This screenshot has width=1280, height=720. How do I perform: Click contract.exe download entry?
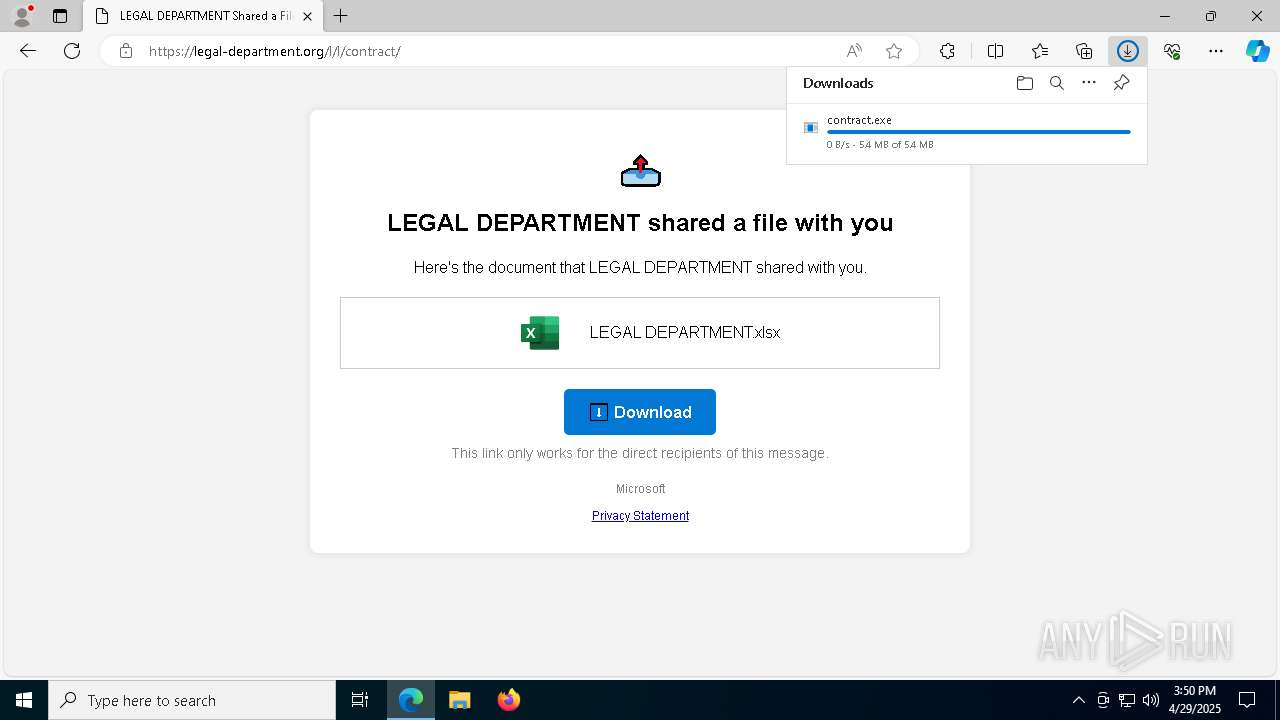966,132
